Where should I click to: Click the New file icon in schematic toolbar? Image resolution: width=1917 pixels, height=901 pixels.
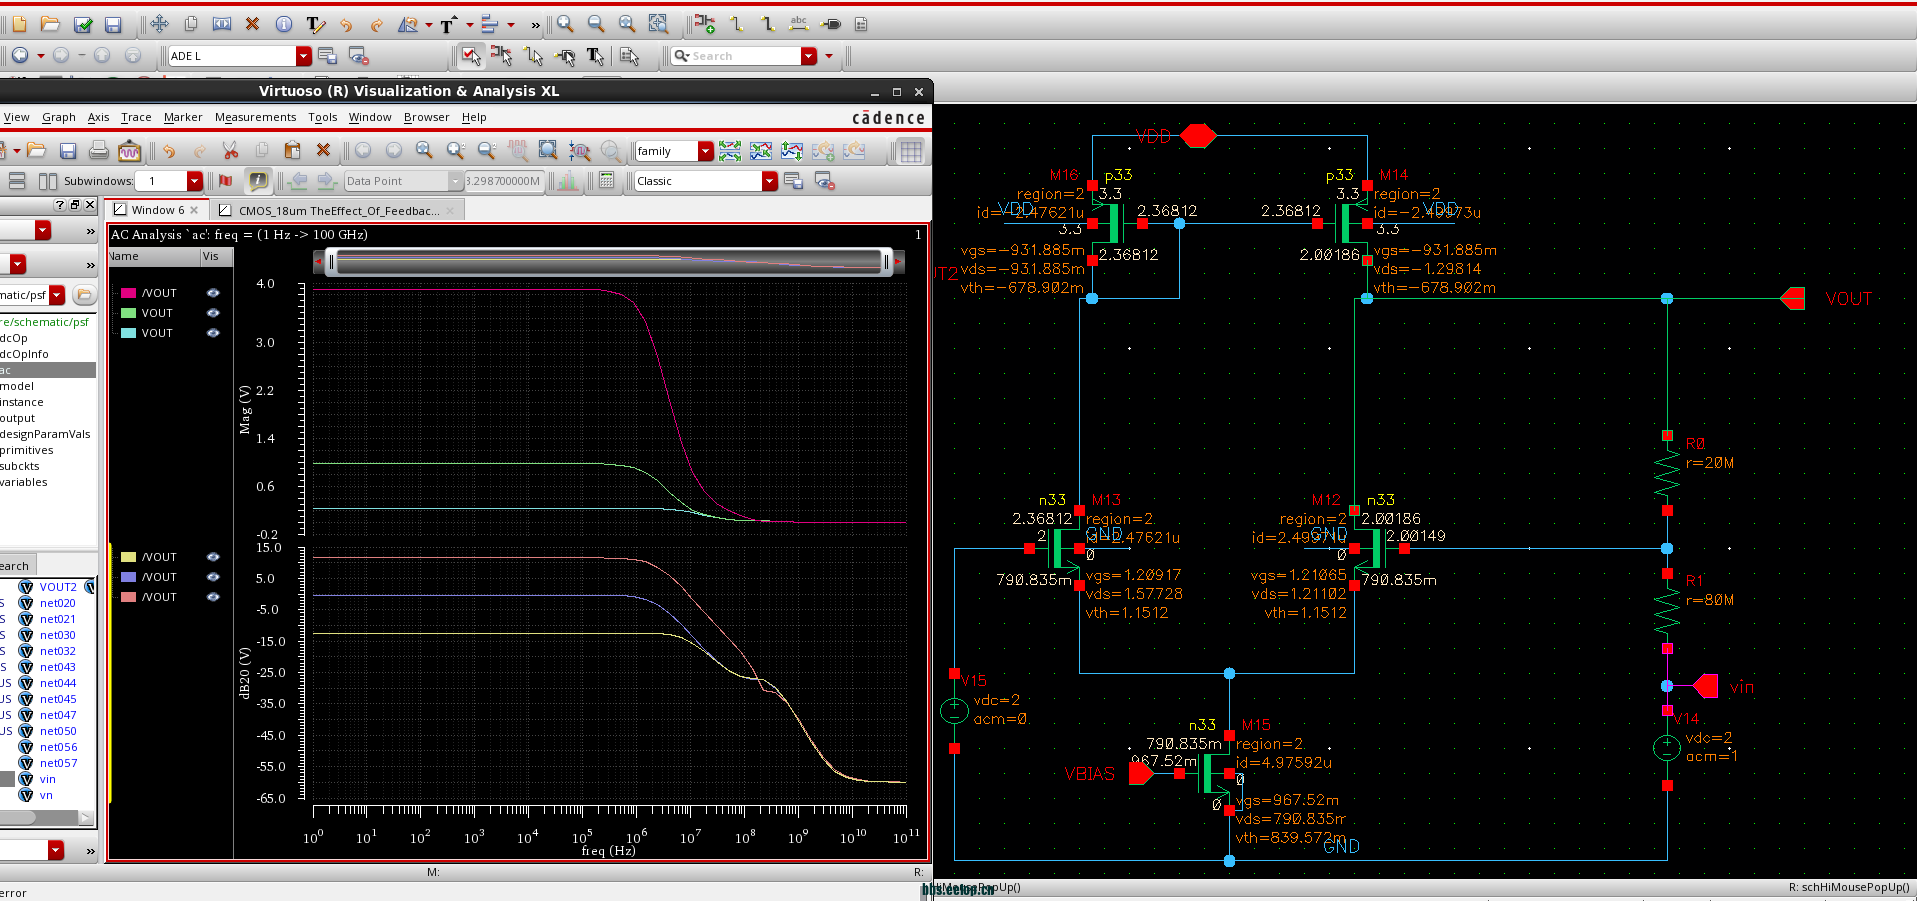tap(19, 24)
